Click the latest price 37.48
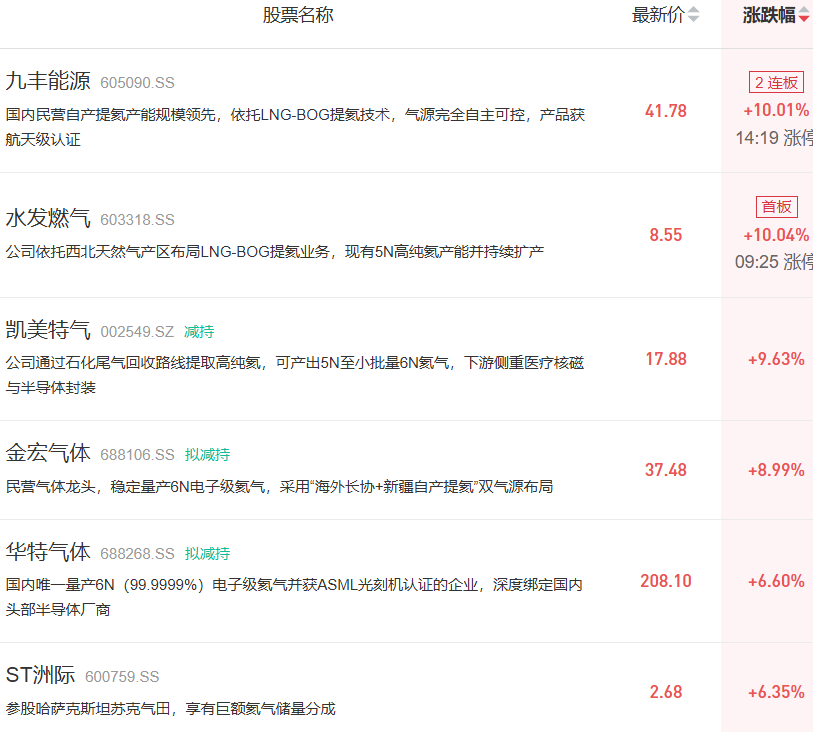Image resolution: width=813 pixels, height=732 pixels. 666,470
